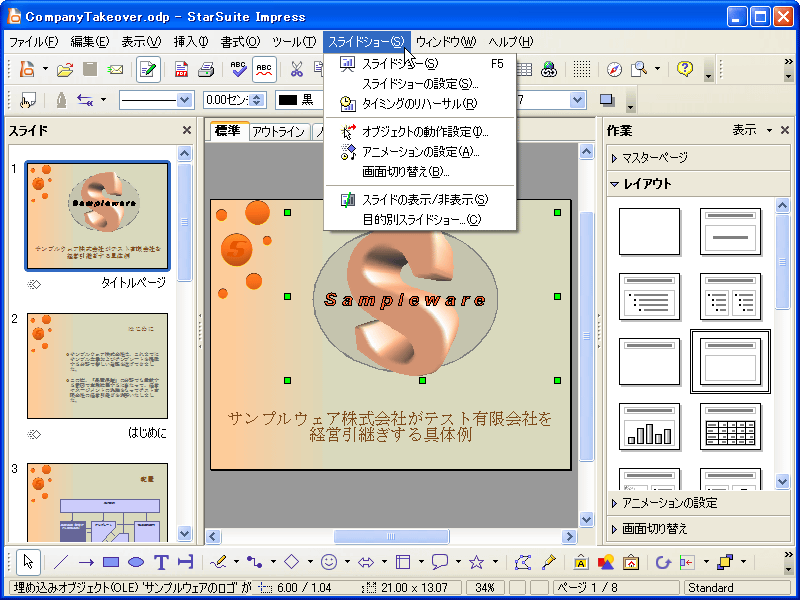This screenshot has height=600, width=800.
Task: Choose タイミングのリハーサル menu entry
Action: (x=420, y=104)
